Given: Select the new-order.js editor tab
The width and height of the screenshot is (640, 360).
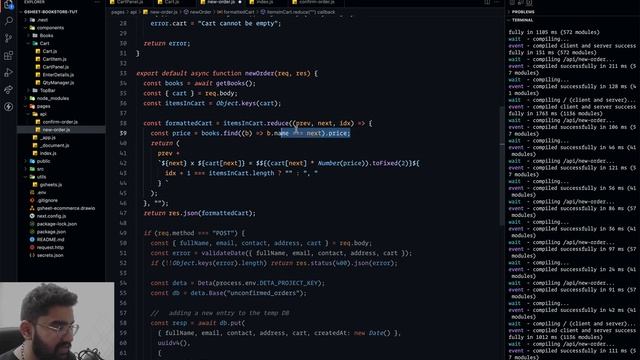Looking at the screenshot, I should pyautogui.click(x=221, y=2).
